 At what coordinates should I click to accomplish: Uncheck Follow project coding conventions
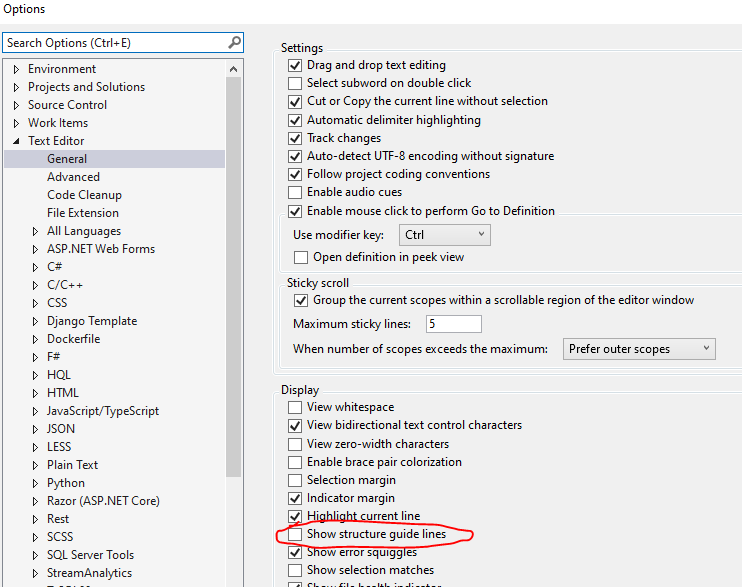(295, 174)
